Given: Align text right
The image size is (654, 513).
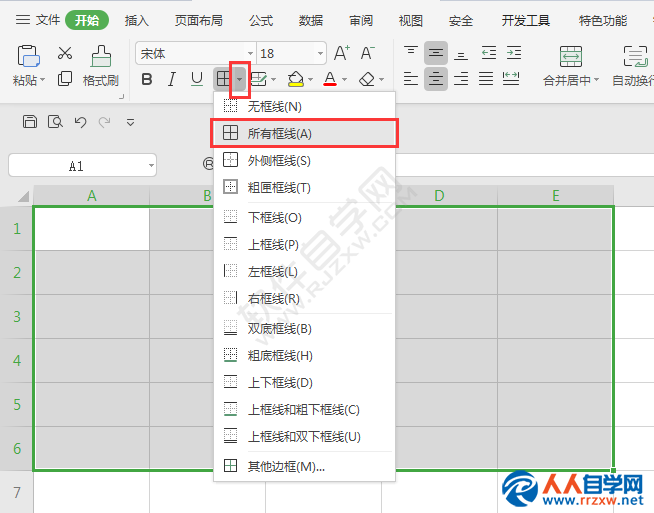Looking at the screenshot, I should click(461, 78).
